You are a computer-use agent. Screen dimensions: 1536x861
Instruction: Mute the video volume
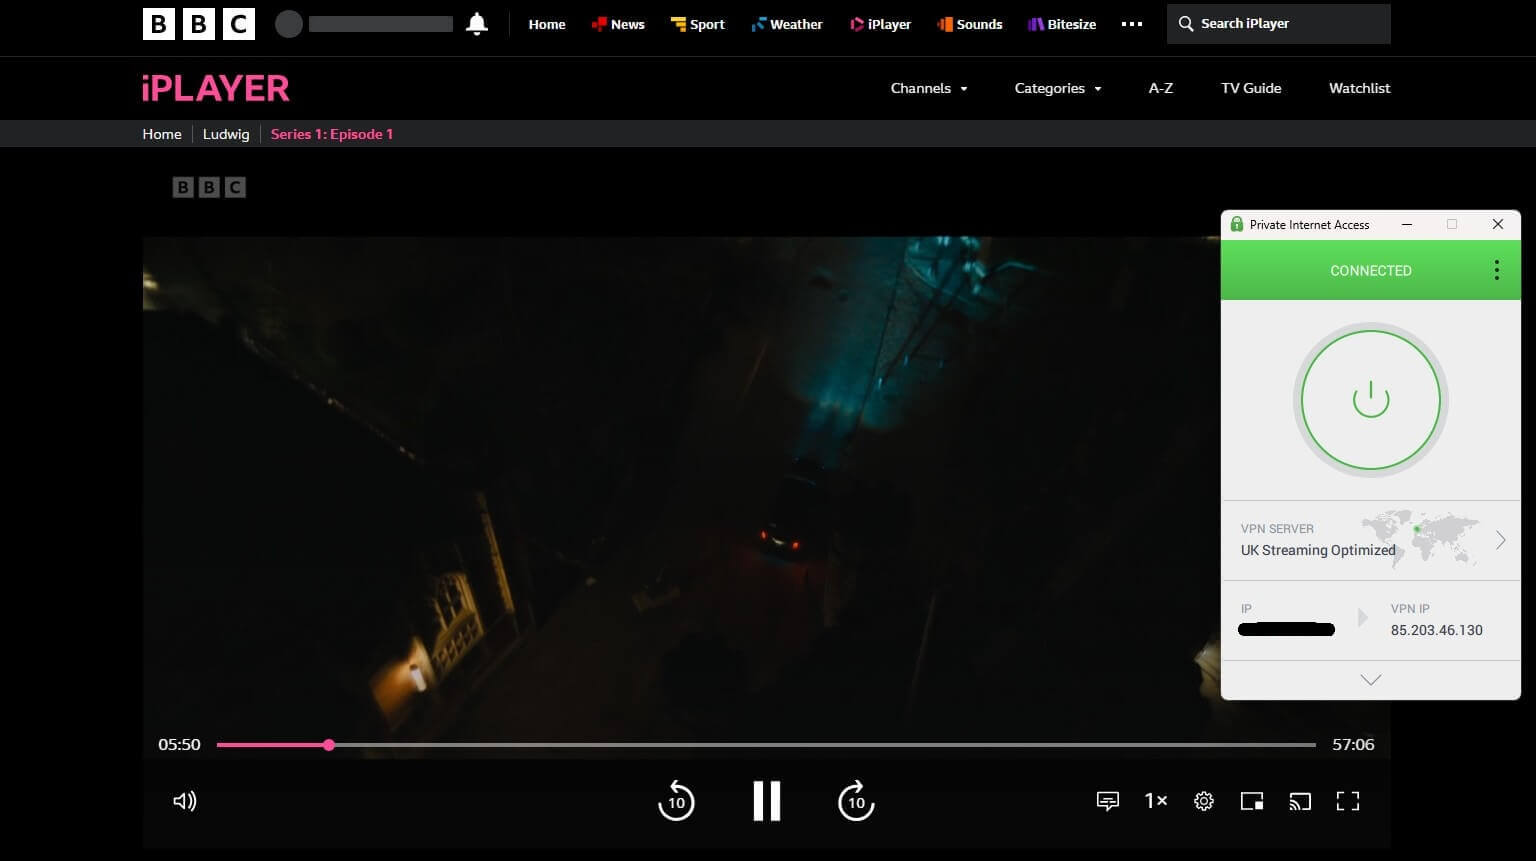tap(185, 801)
